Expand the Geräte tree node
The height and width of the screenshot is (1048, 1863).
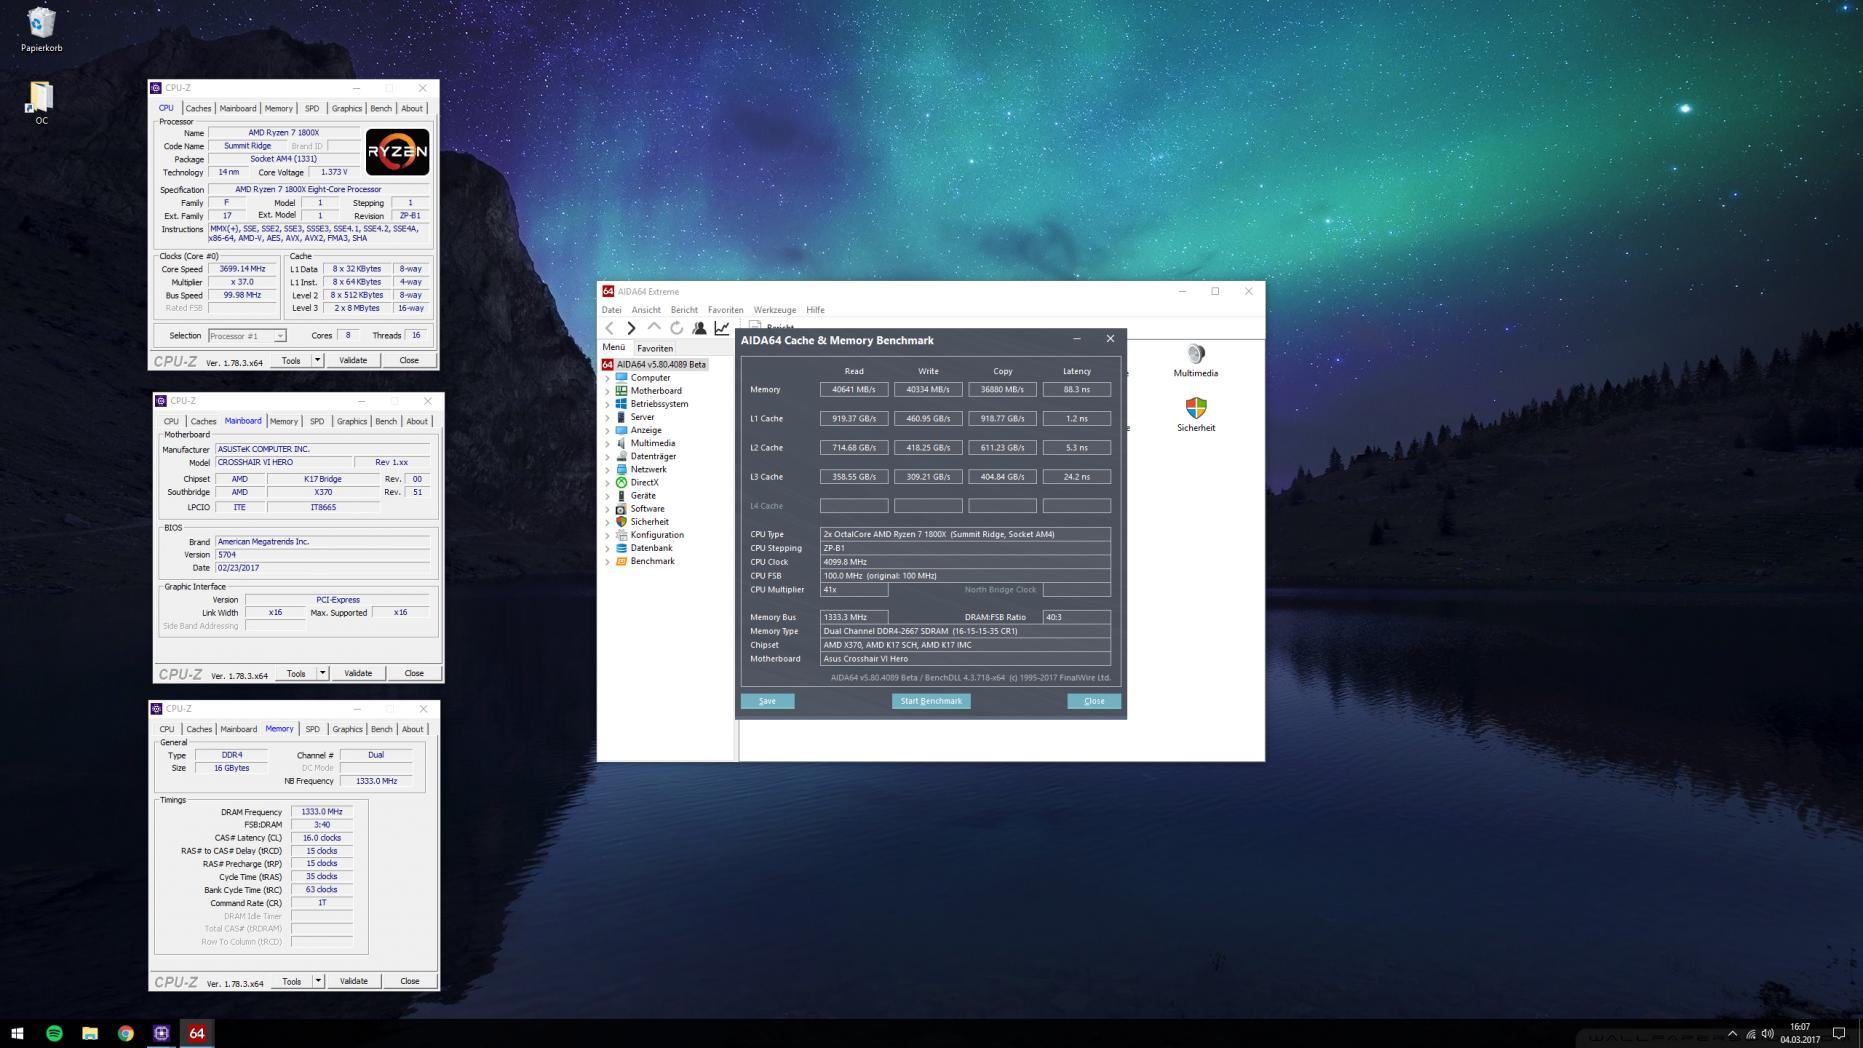point(607,496)
